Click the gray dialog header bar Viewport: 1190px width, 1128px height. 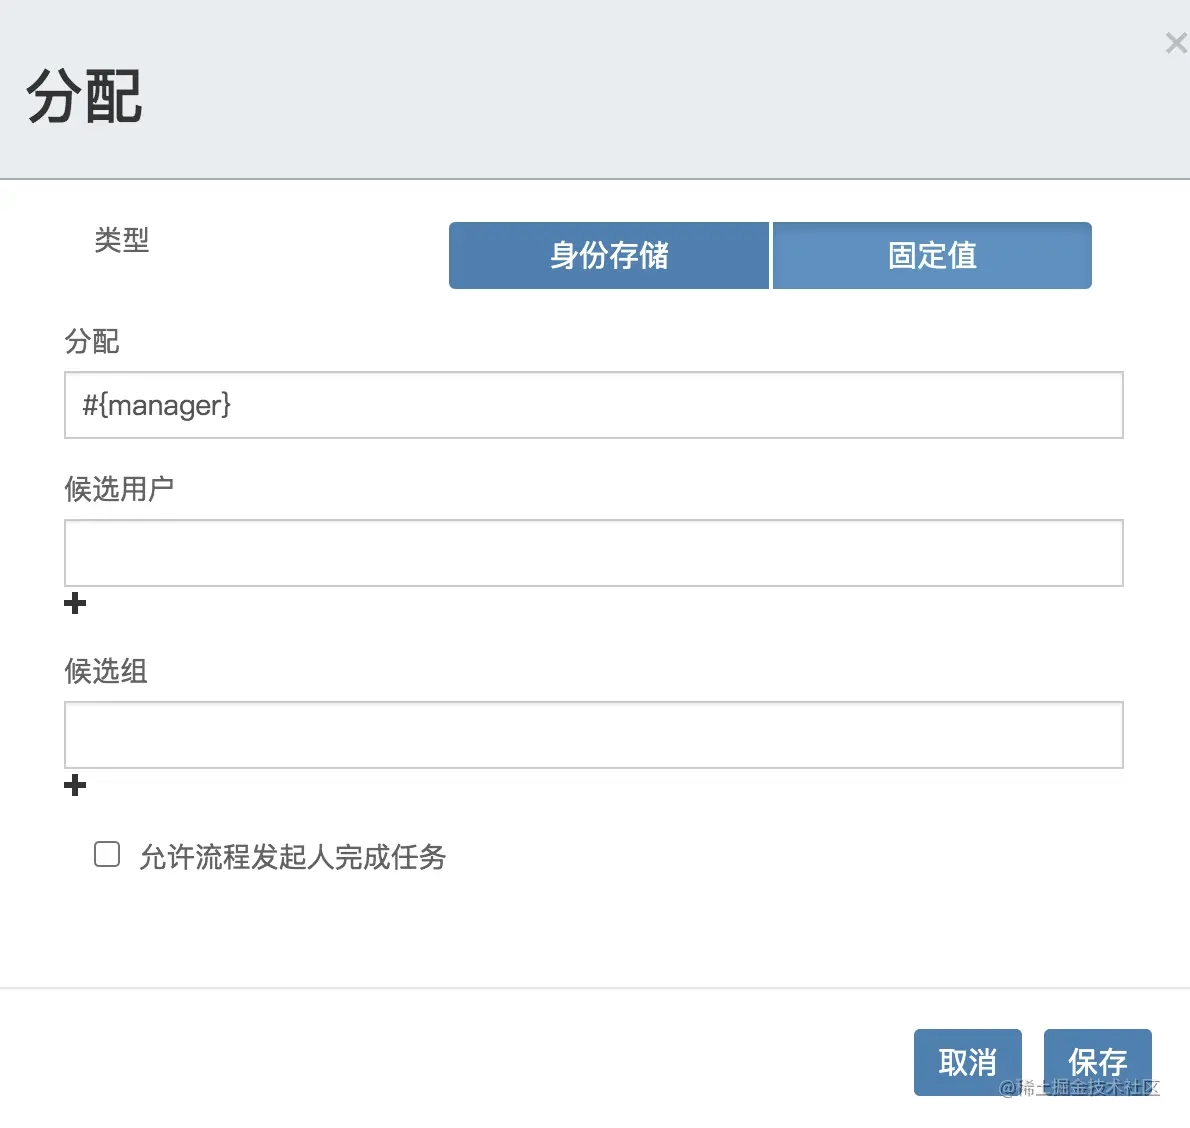(595, 90)
